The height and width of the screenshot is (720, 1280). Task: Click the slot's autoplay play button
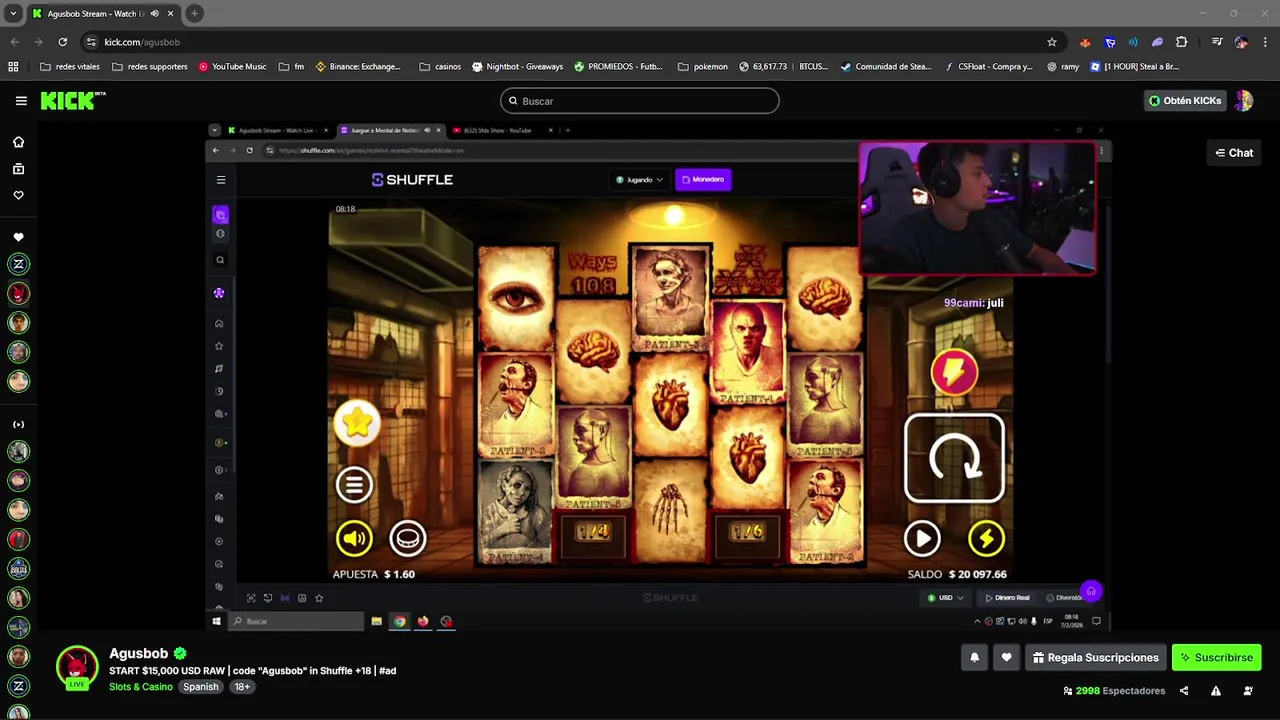tap(922, 539)
